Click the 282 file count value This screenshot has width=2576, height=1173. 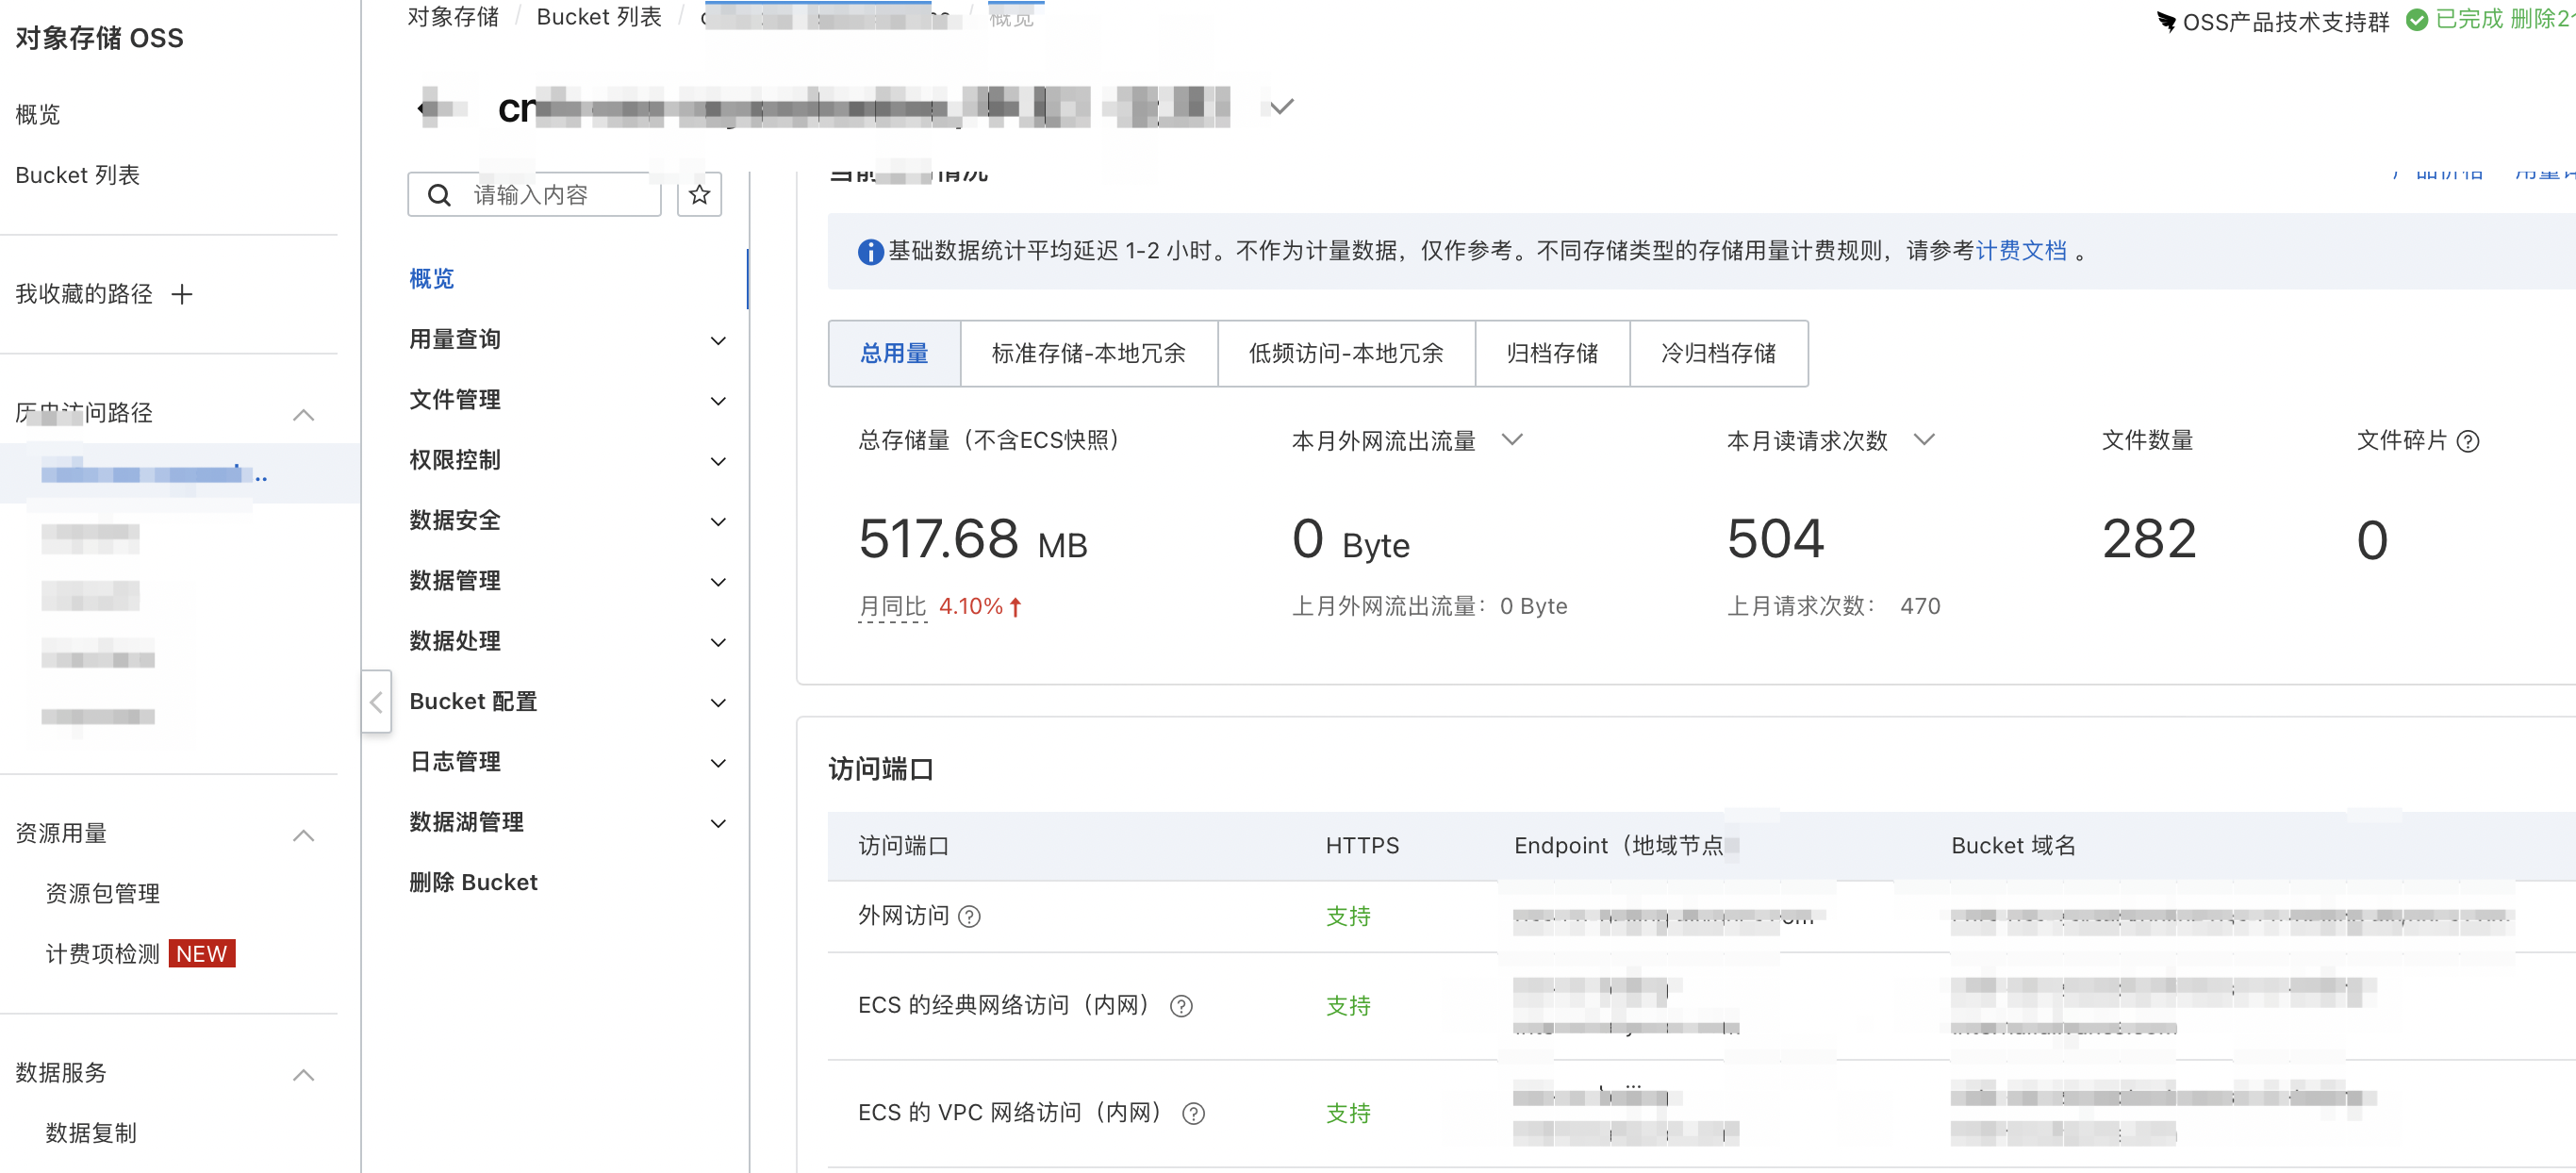tap(2148, 539)
